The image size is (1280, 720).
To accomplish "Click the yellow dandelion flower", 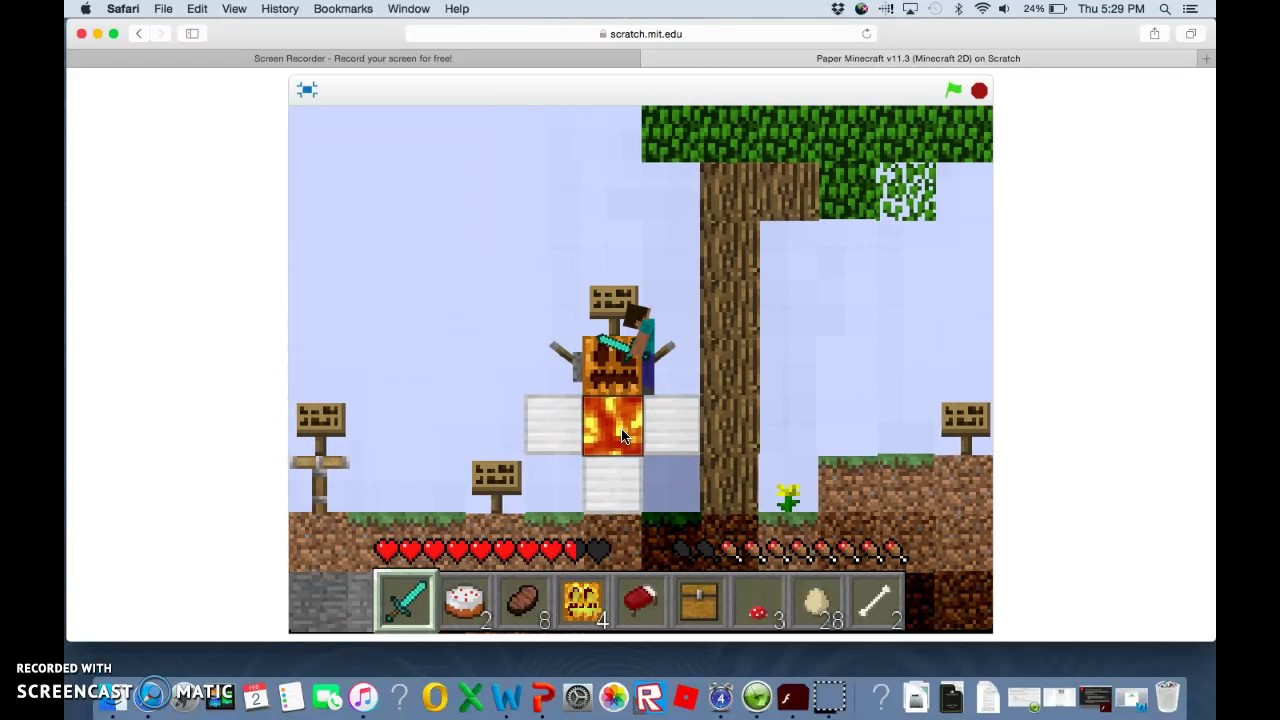I will coord(788,497).
